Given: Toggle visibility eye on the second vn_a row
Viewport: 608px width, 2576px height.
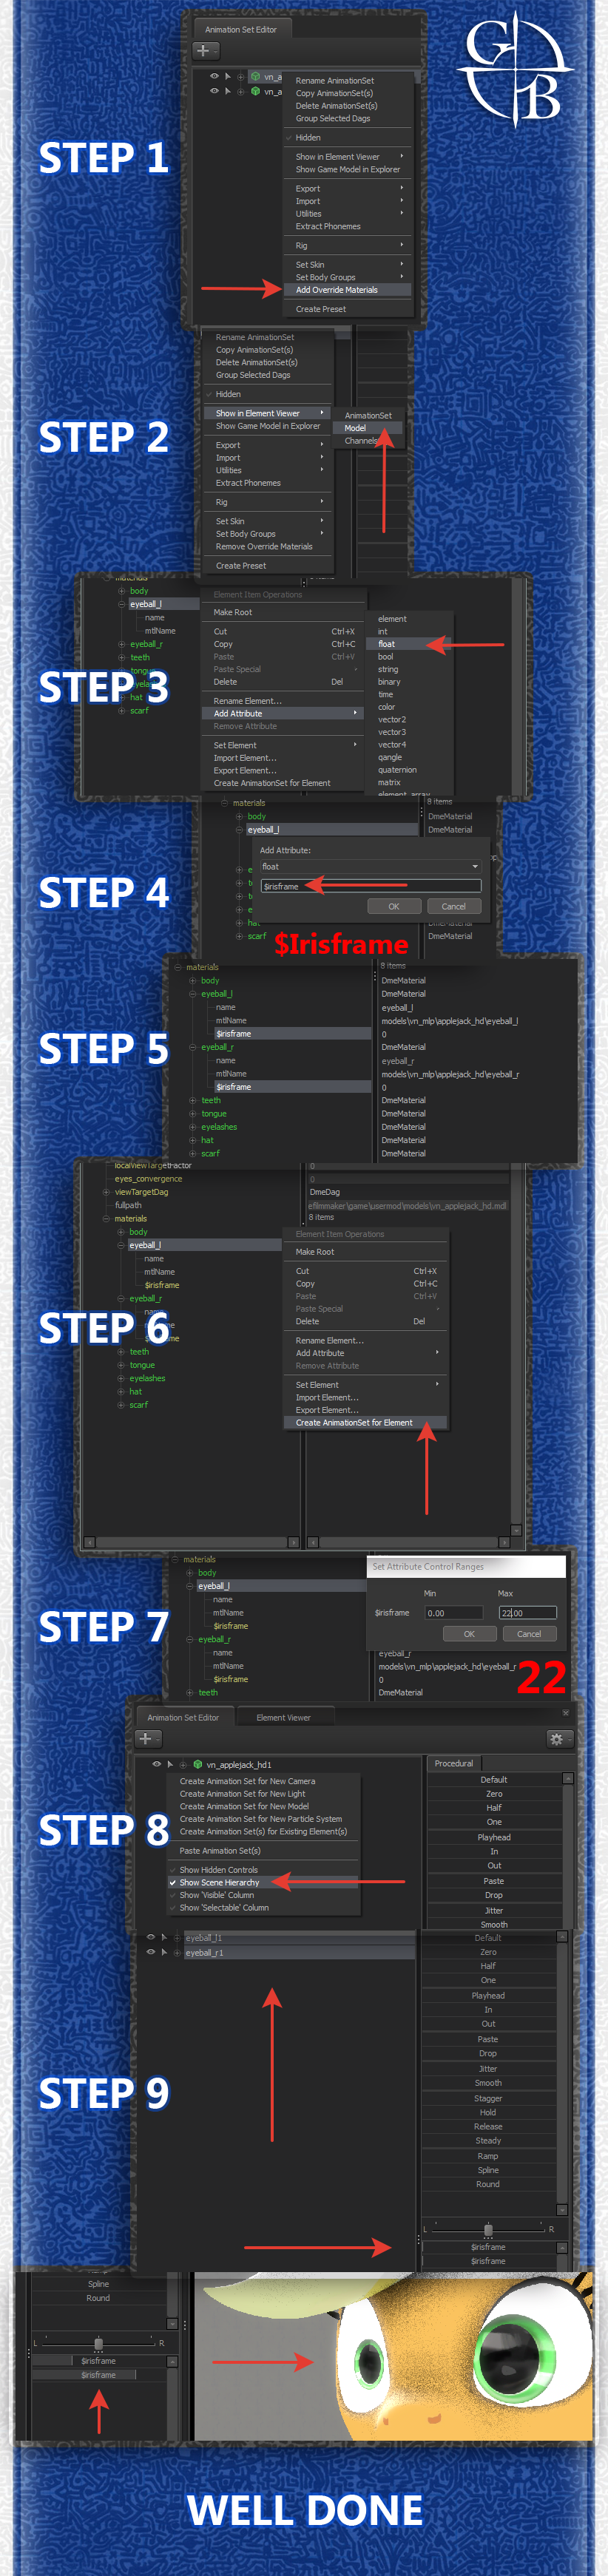Looking at the screenshot, I should (x=213, y=91).
